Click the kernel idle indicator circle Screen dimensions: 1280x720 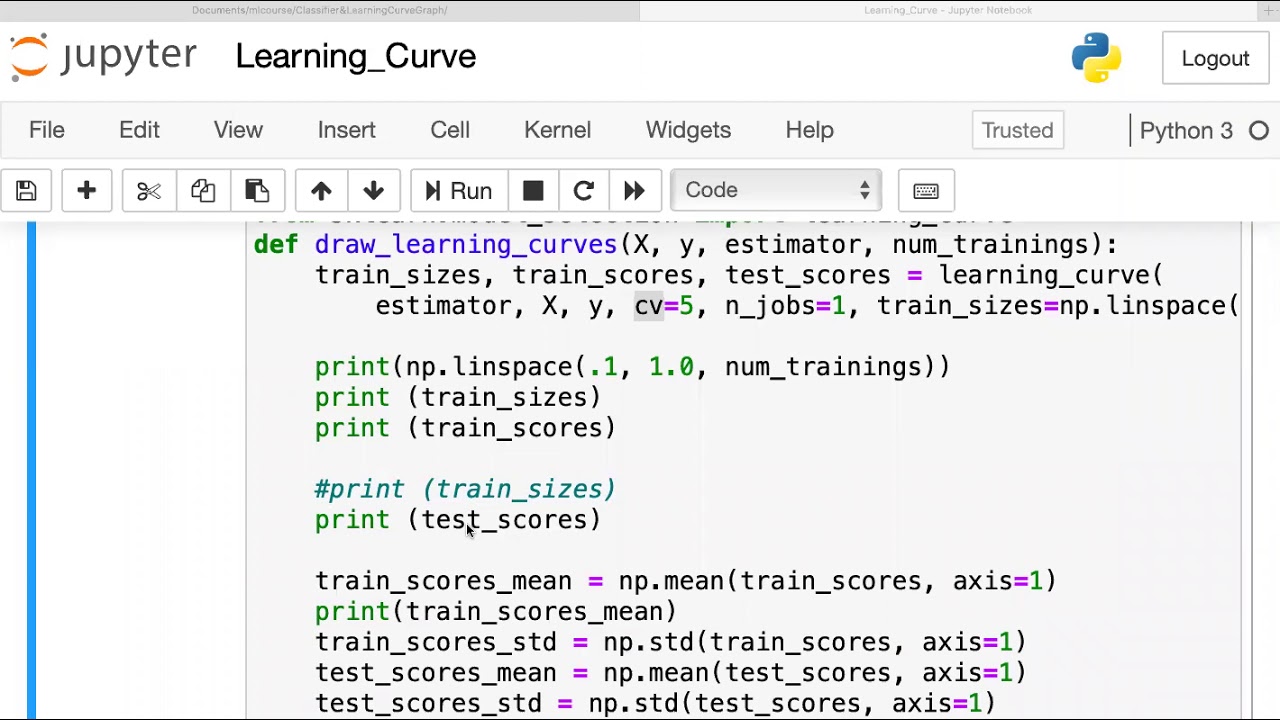(1259, 131)
